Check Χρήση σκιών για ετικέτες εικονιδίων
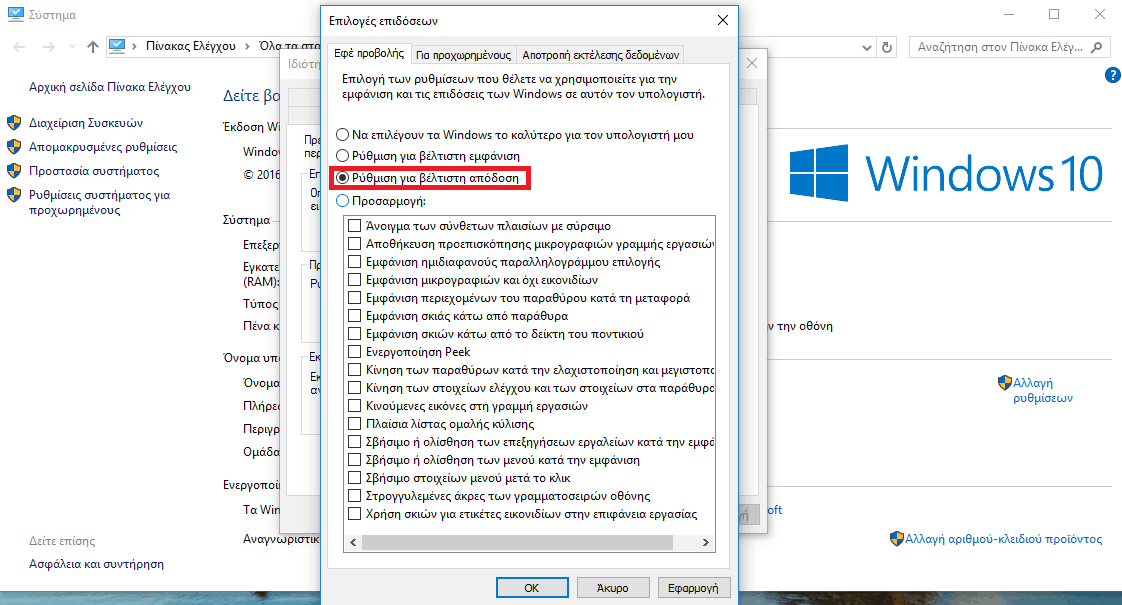The height and width of the screenshot is (605, 1122). (x=354, y=513)
